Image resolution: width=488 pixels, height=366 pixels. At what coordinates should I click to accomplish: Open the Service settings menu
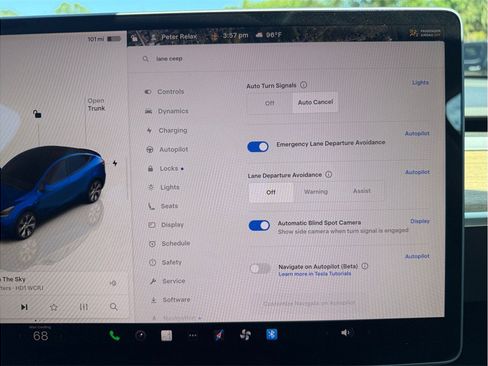coord(168,281)
